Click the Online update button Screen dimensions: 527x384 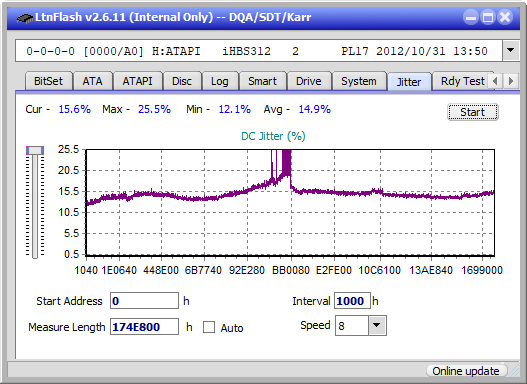point(466,371)
